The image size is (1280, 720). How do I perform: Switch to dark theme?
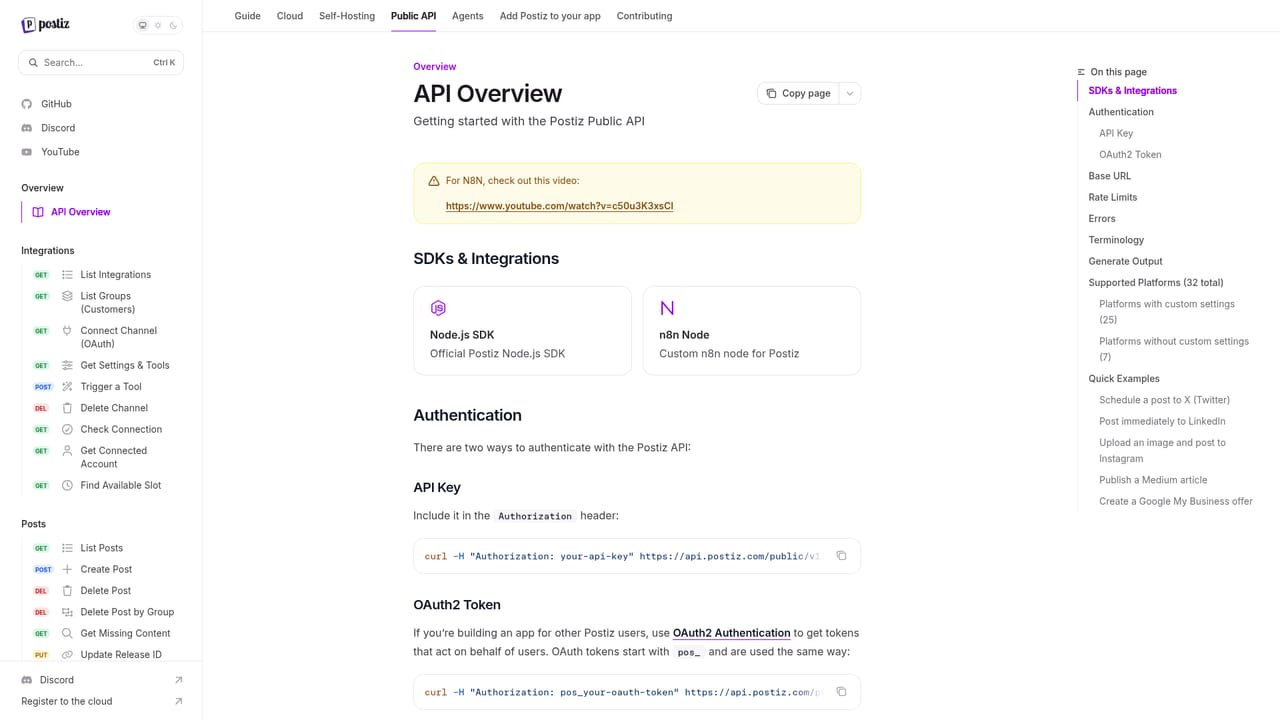[x=173, y=26]
